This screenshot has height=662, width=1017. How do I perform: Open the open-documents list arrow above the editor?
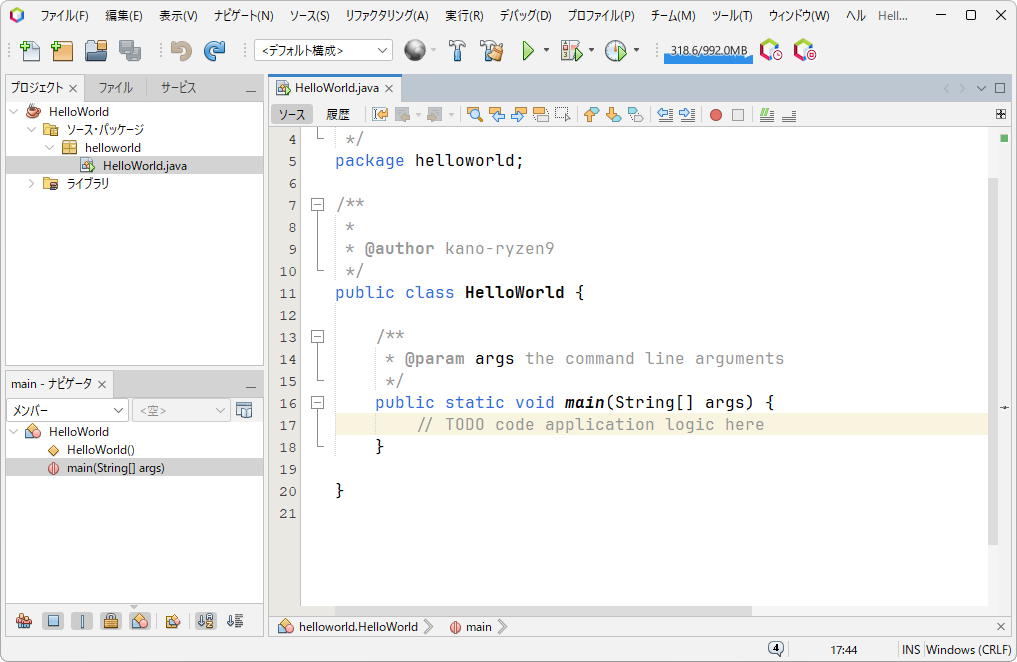pos(981,88)
